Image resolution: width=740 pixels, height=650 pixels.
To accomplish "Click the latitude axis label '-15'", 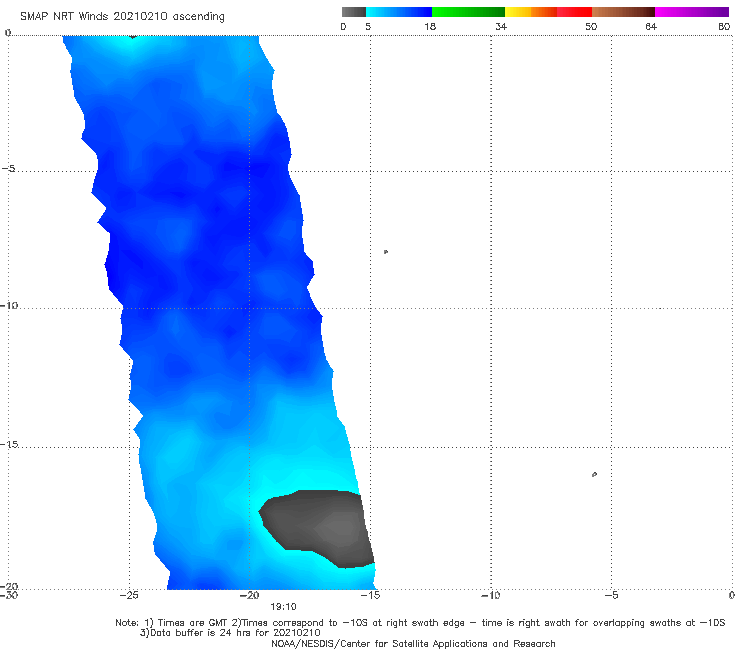I will [x=9, y=444].
